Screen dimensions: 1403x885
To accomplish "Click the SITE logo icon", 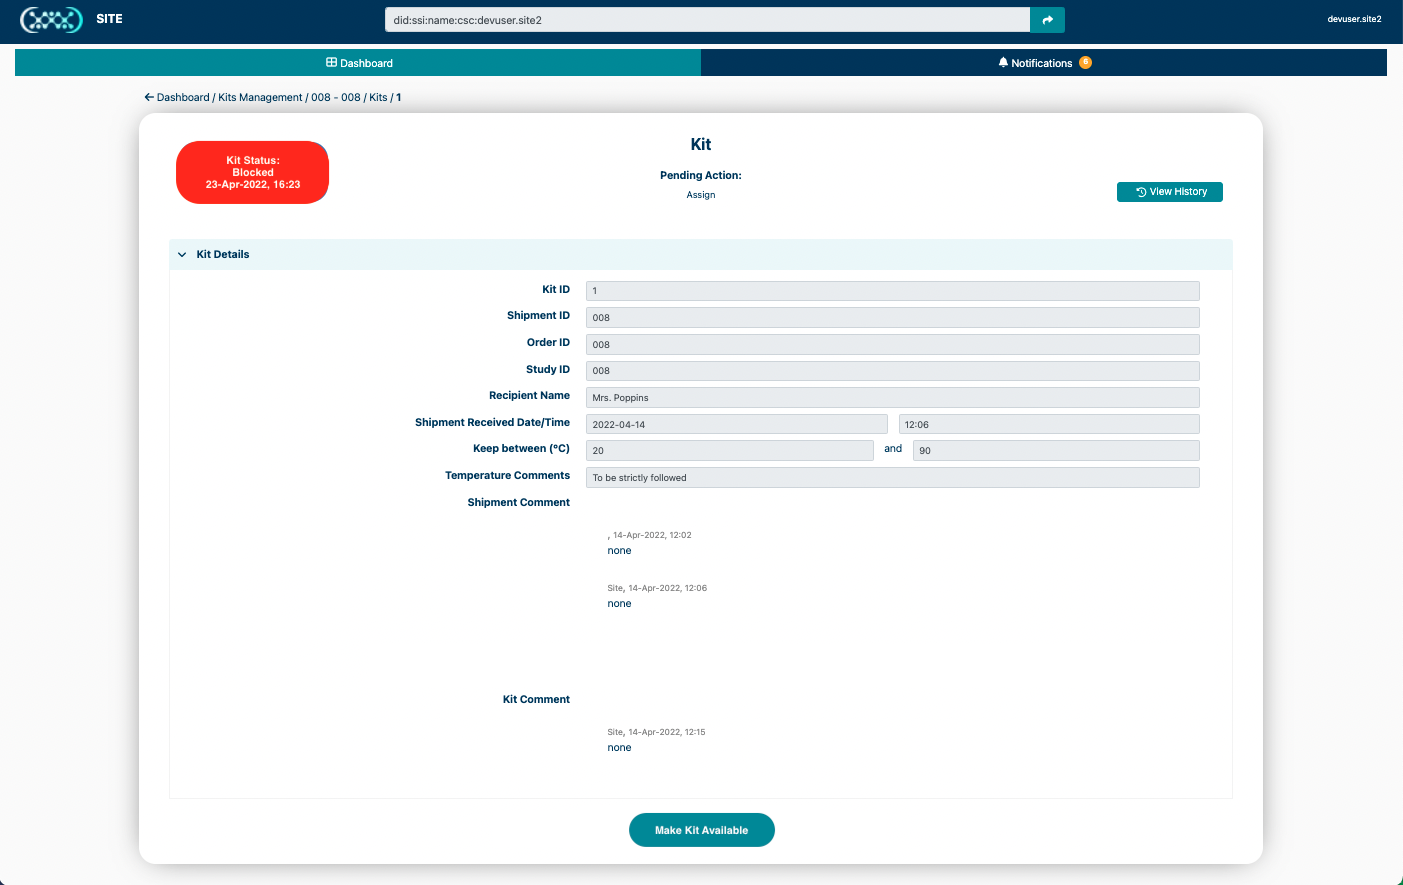I will 51,18.
